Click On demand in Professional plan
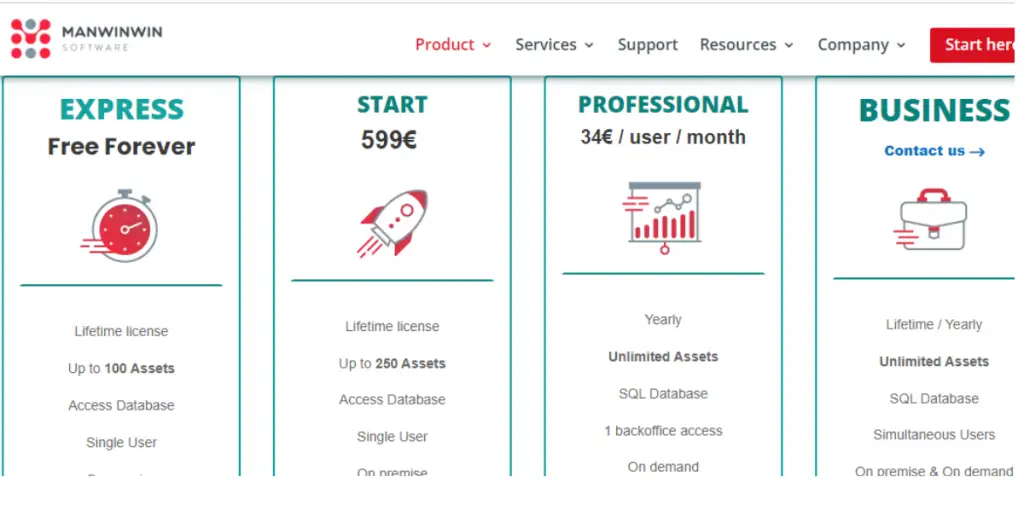 coord(663,467)
